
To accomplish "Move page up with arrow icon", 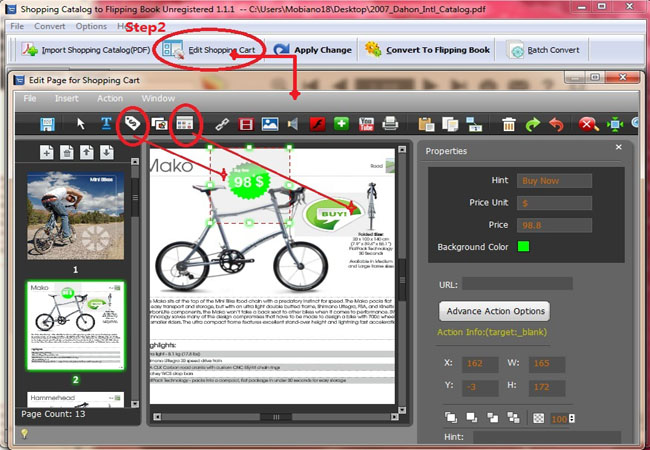I will click(x=86, y=152).
